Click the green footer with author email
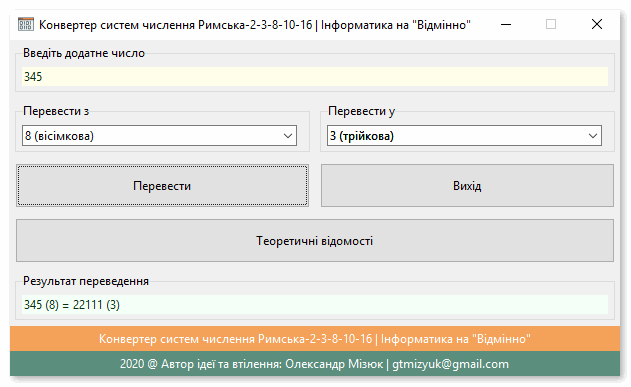 (315, 364)
